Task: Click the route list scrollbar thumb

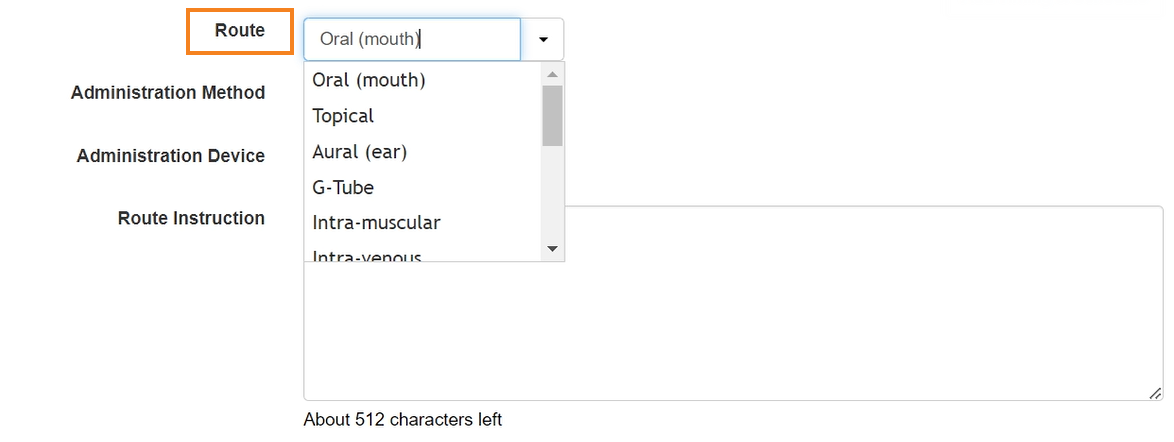Action: [x=553, y=115]
